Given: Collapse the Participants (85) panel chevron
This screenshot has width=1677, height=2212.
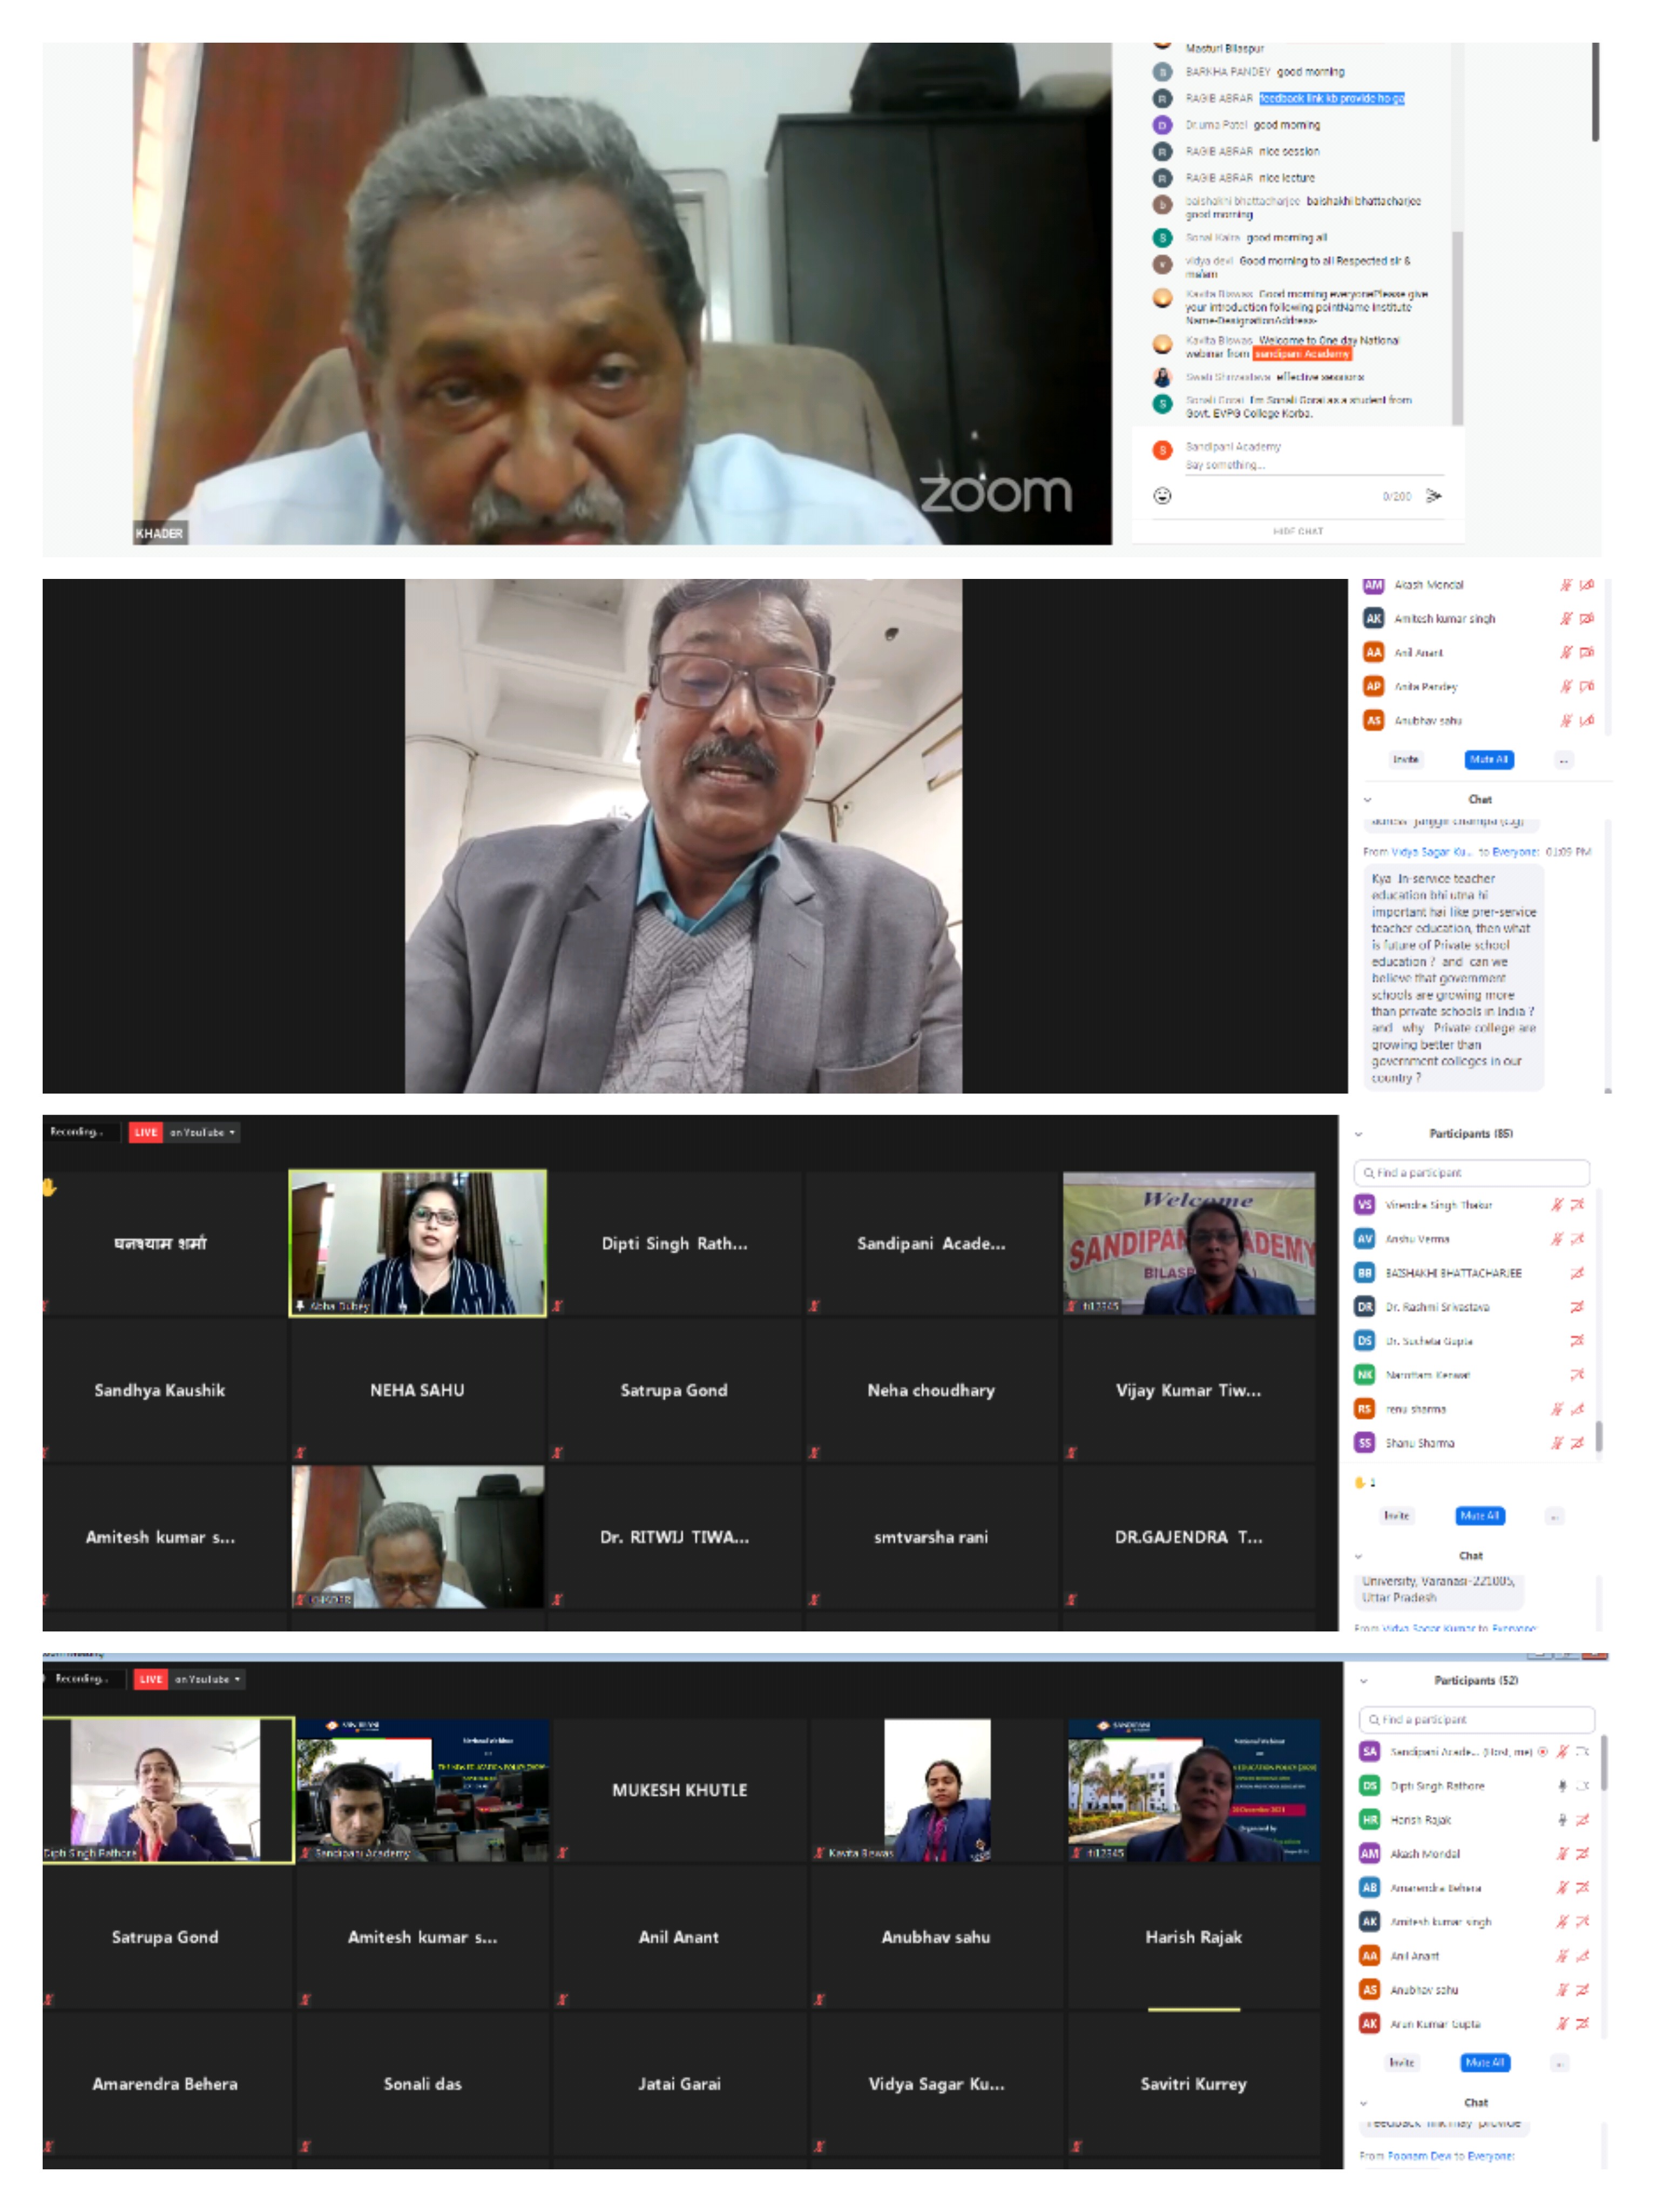Looking at the screenshot, I should tap(1358, 1134).
